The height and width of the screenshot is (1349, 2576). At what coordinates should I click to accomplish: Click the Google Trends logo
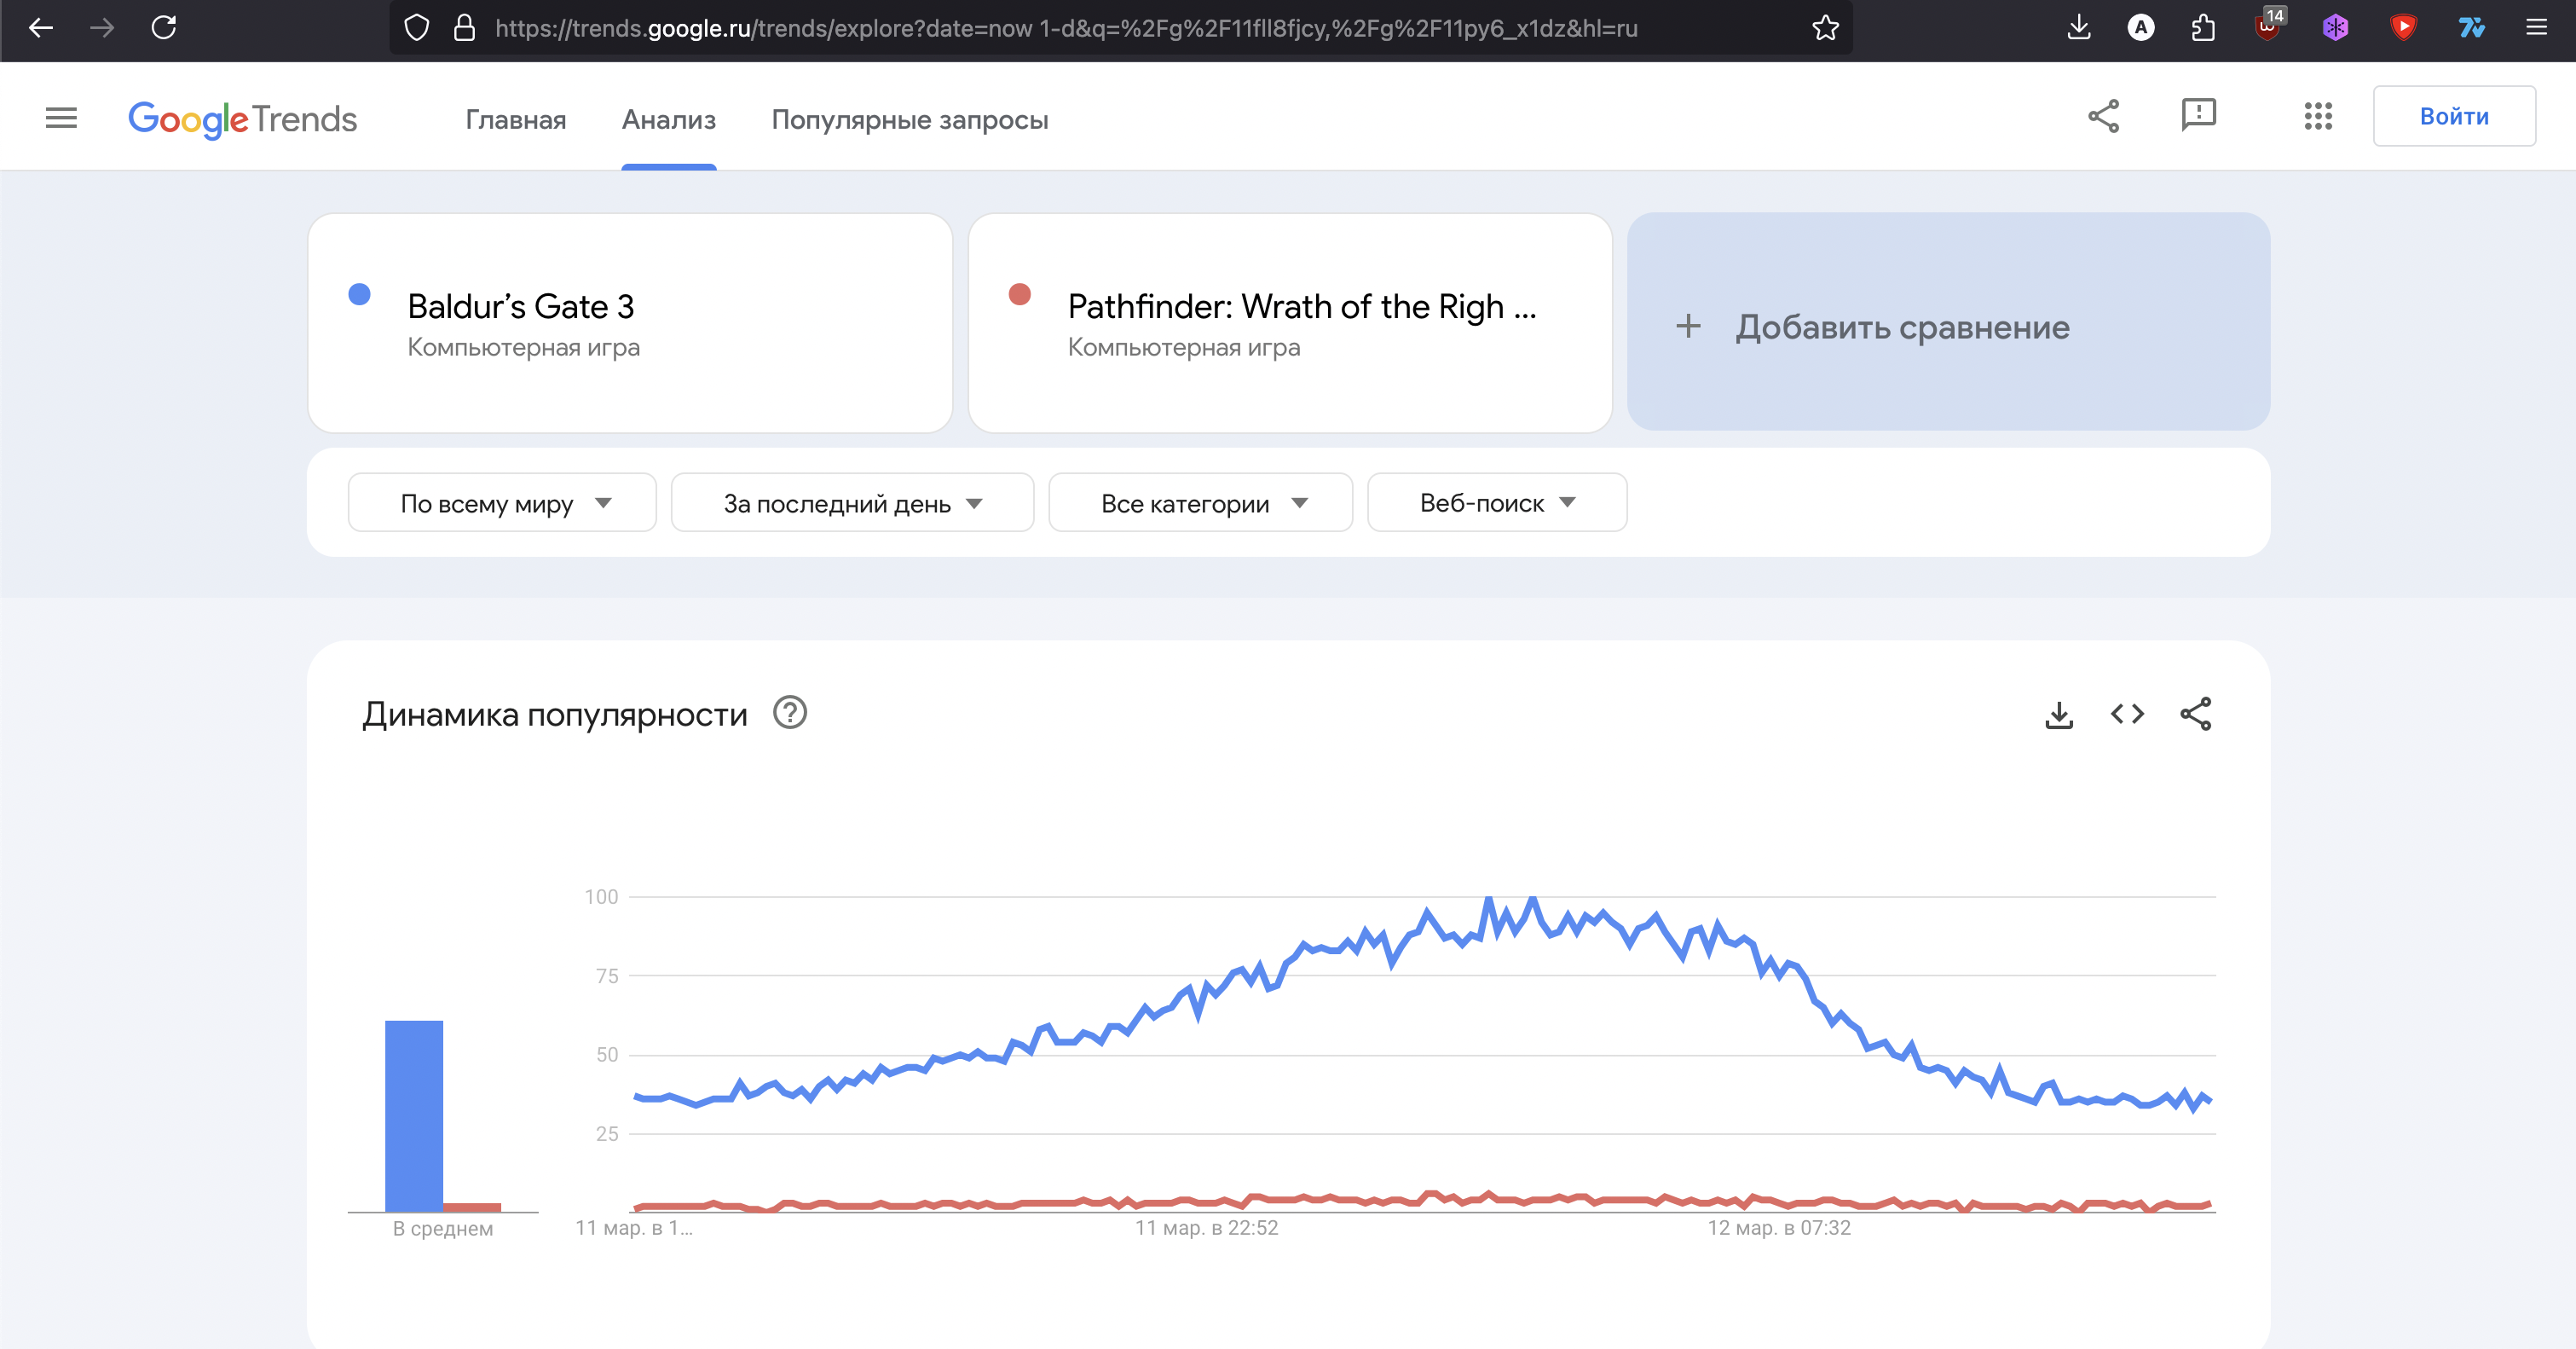click(243, 119)
